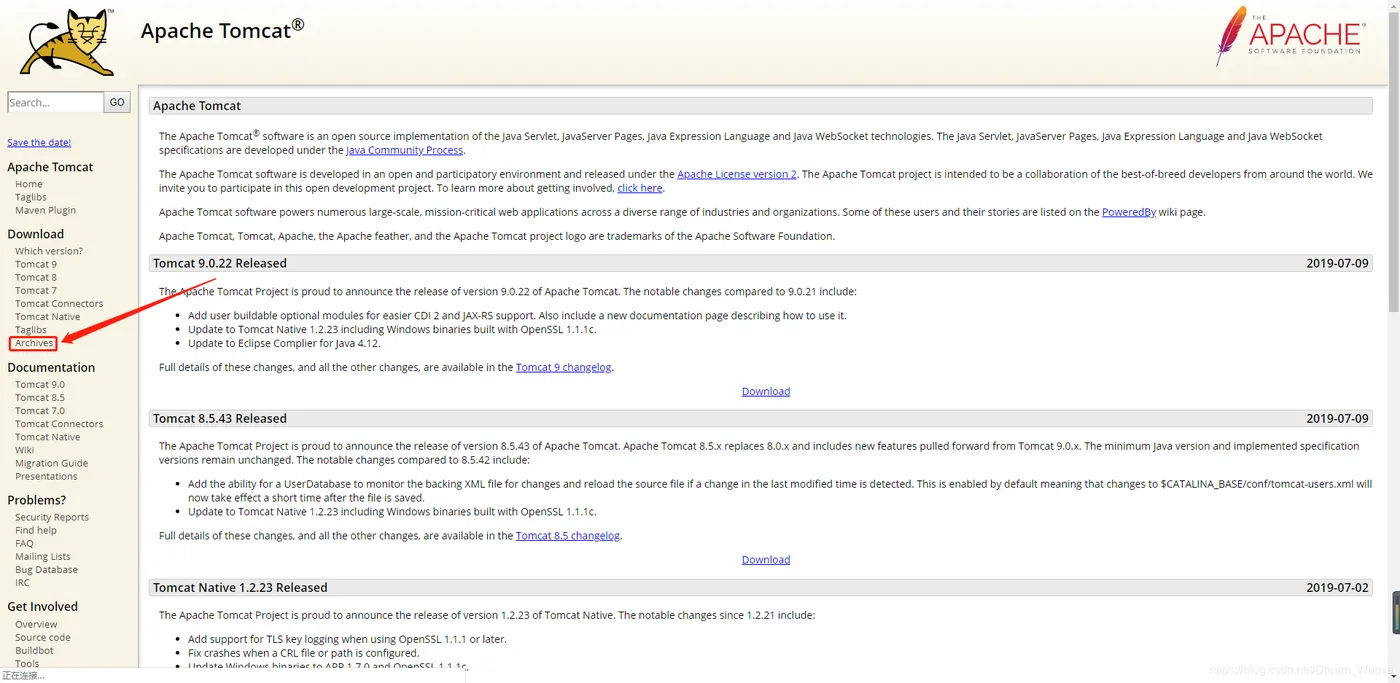1400x683 pixels.
Task: Click the GO search button
Action: coord(117,102)
